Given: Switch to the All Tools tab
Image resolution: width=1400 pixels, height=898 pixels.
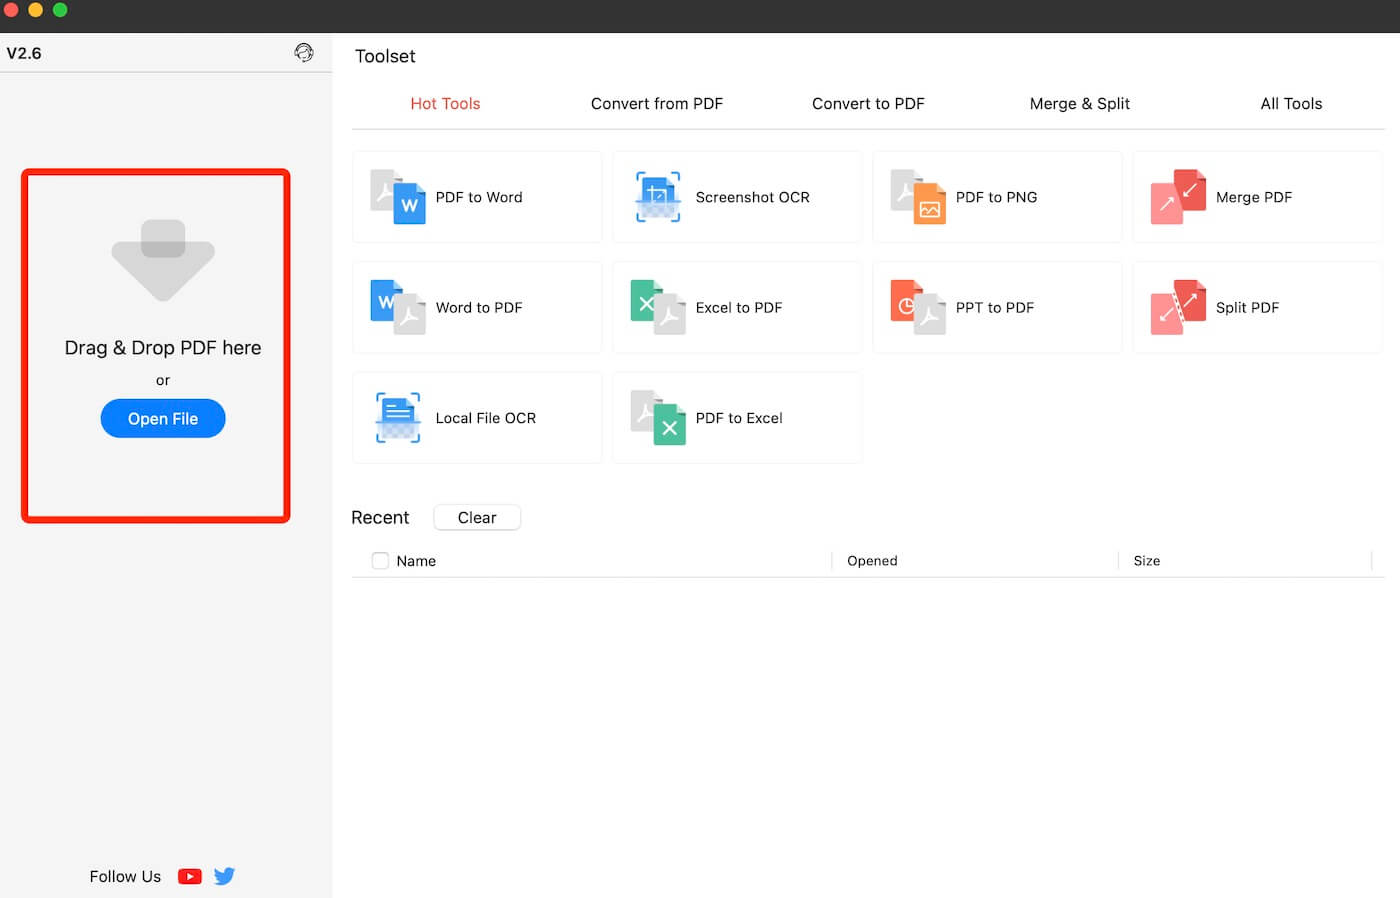Looking at the screenshot, I should (1291, 103).
